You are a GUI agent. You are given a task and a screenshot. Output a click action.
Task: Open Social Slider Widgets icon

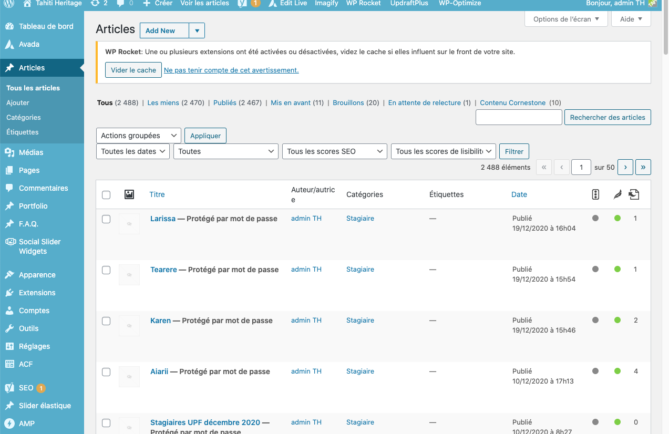point(10,242)
